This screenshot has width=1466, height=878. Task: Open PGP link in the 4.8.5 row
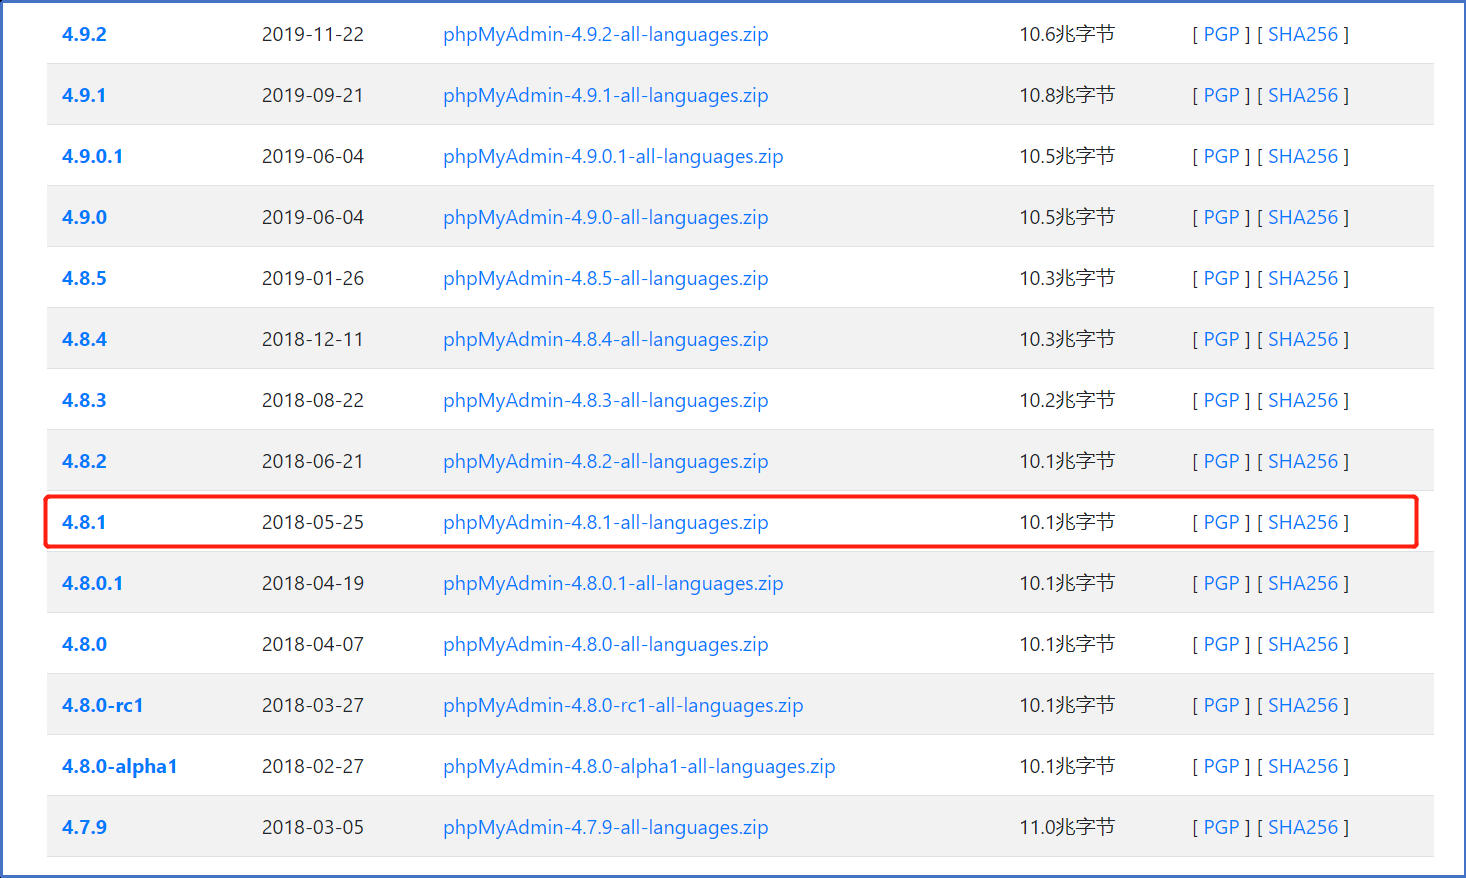1221,278
